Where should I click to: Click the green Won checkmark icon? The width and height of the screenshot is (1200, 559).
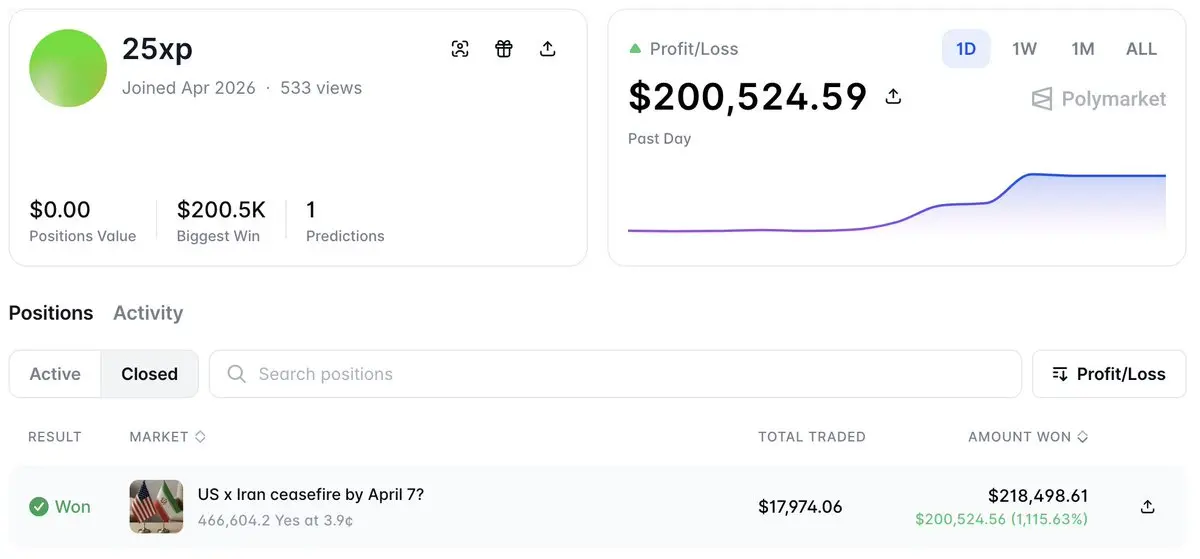pyautogui.click(x=39, y=507)
